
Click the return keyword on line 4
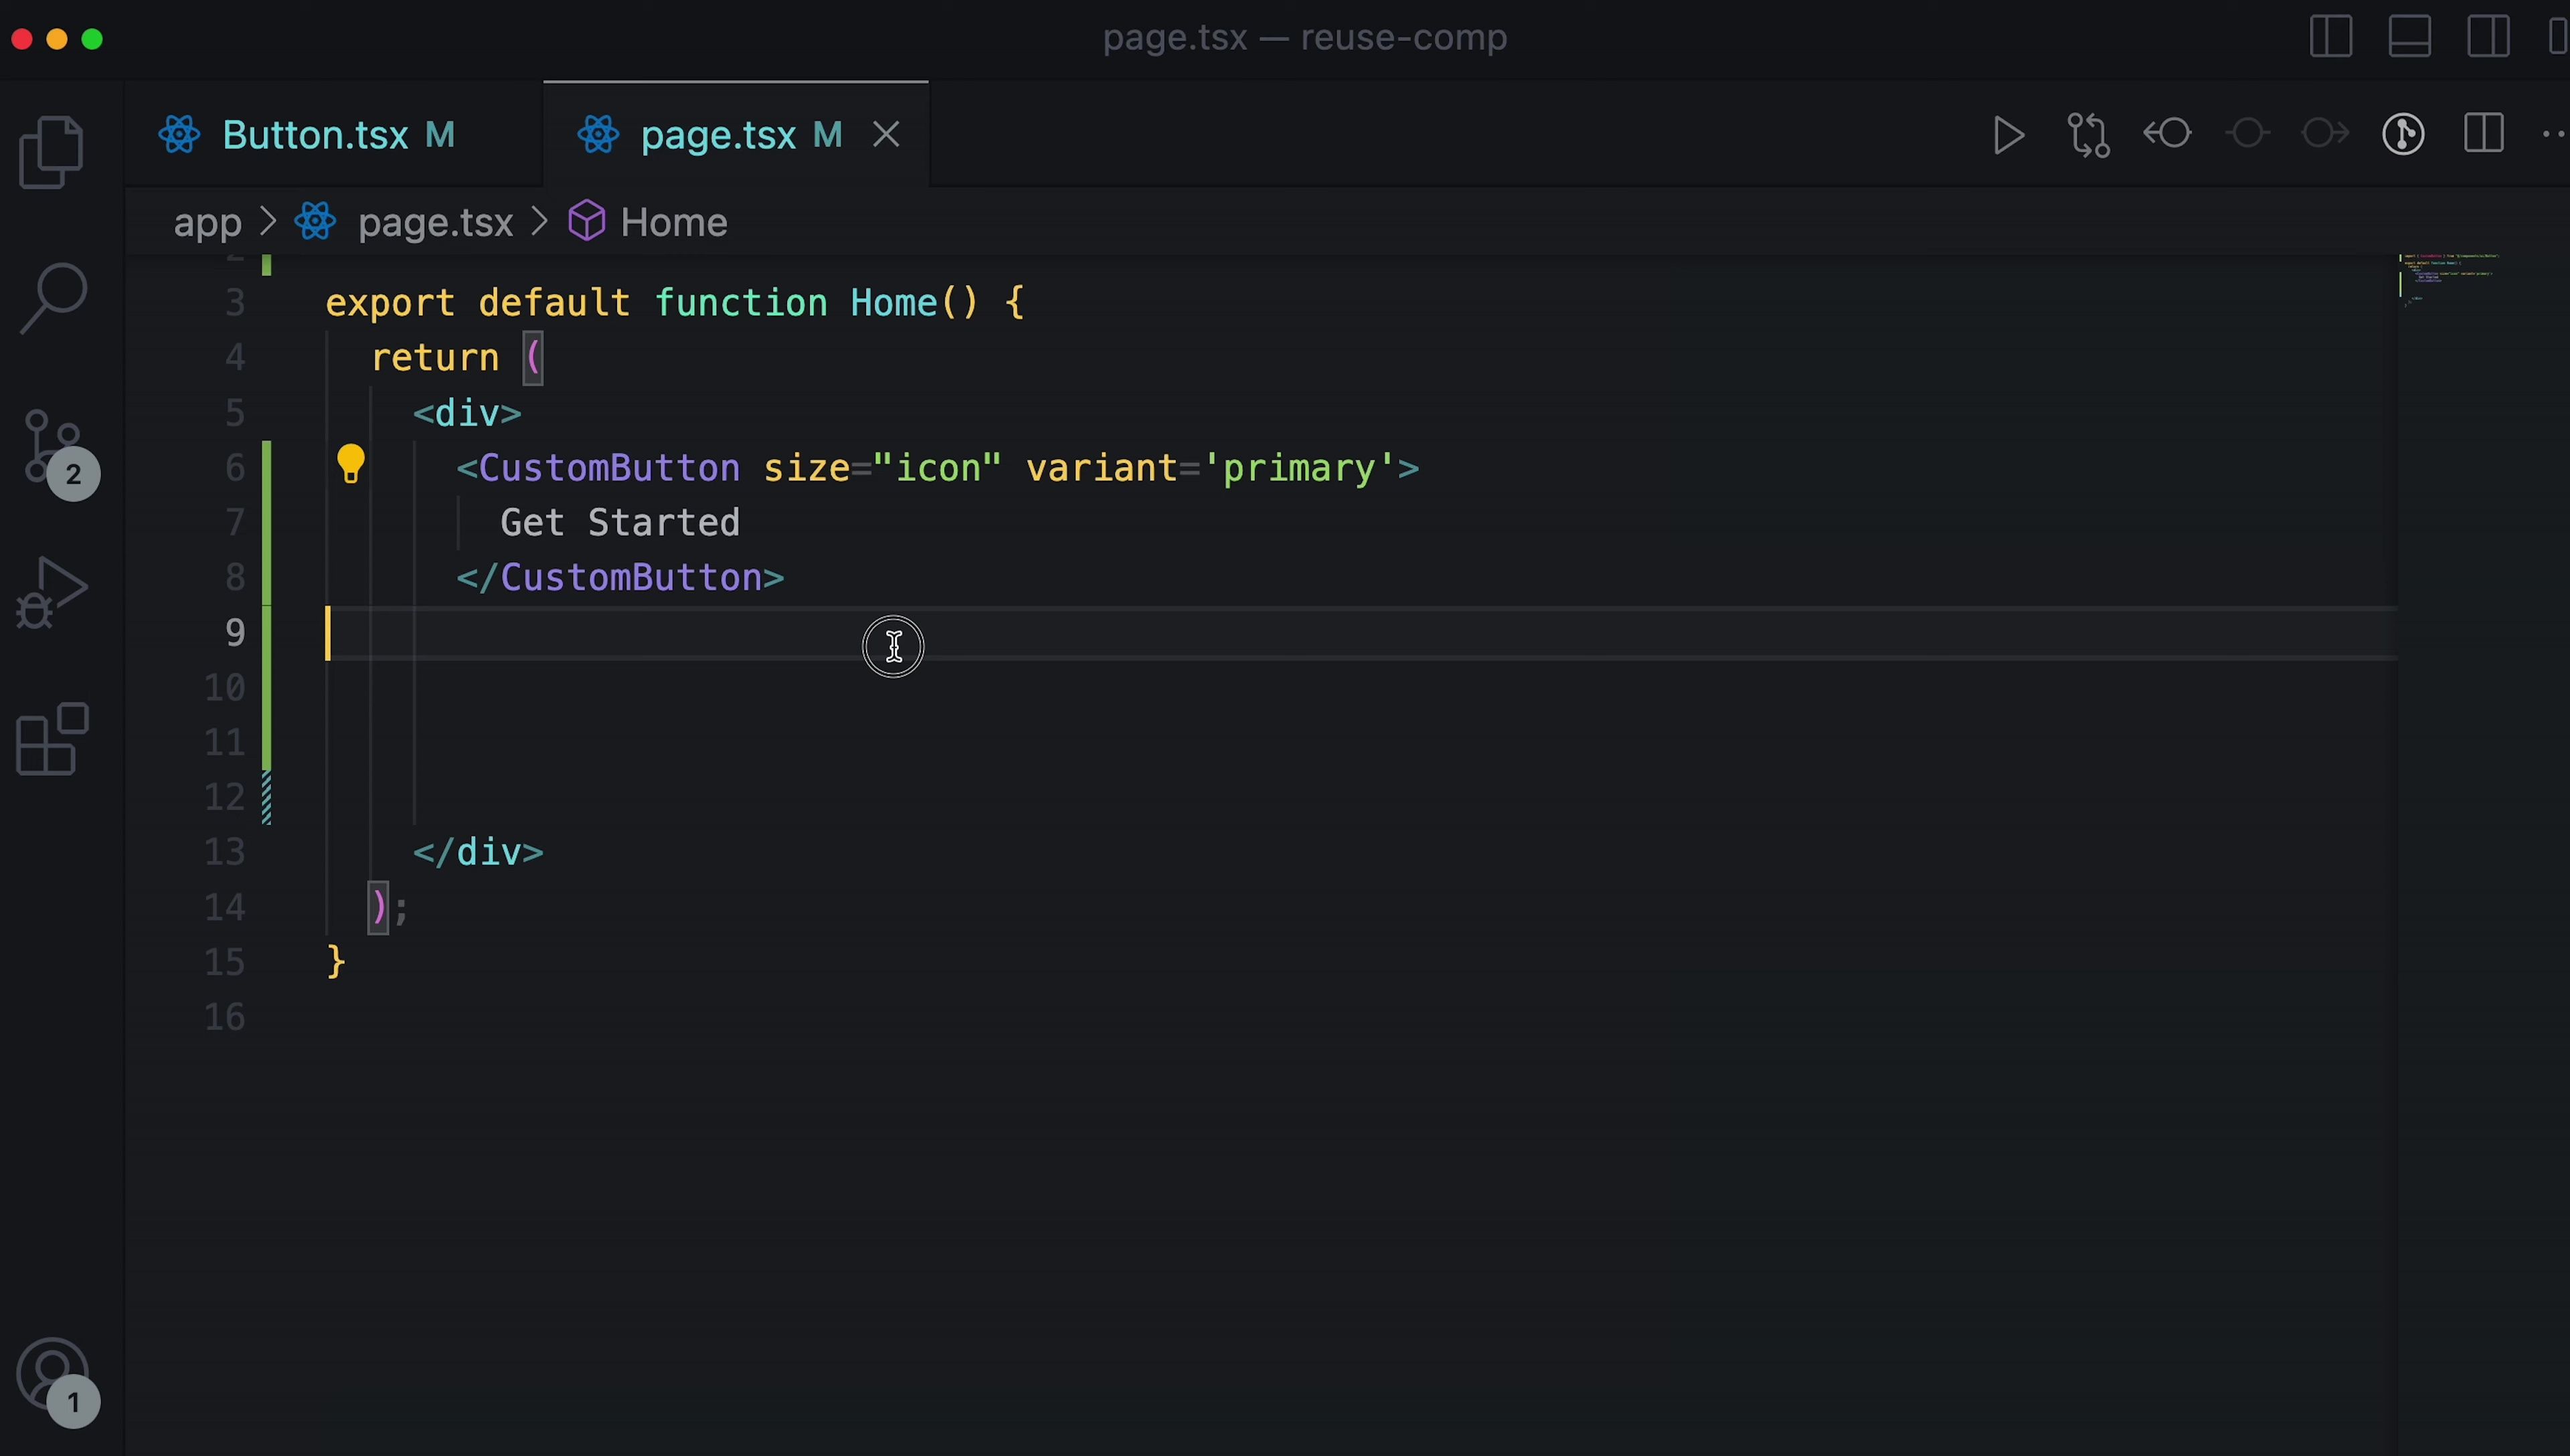[434, 358]
